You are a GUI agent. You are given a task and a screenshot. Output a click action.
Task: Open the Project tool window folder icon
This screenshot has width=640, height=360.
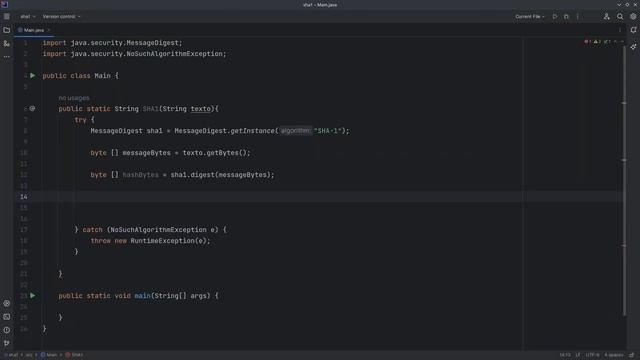(x=7, y=30)
